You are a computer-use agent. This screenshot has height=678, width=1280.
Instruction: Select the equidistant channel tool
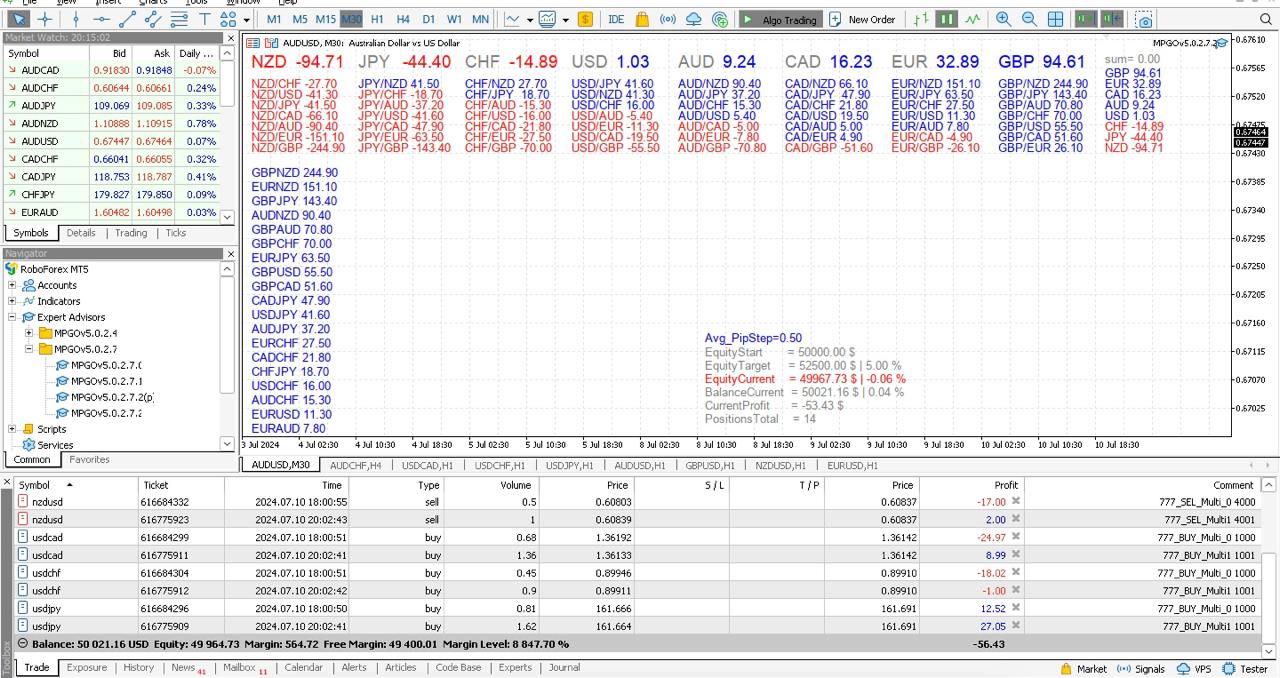click(x=153, y=19)
